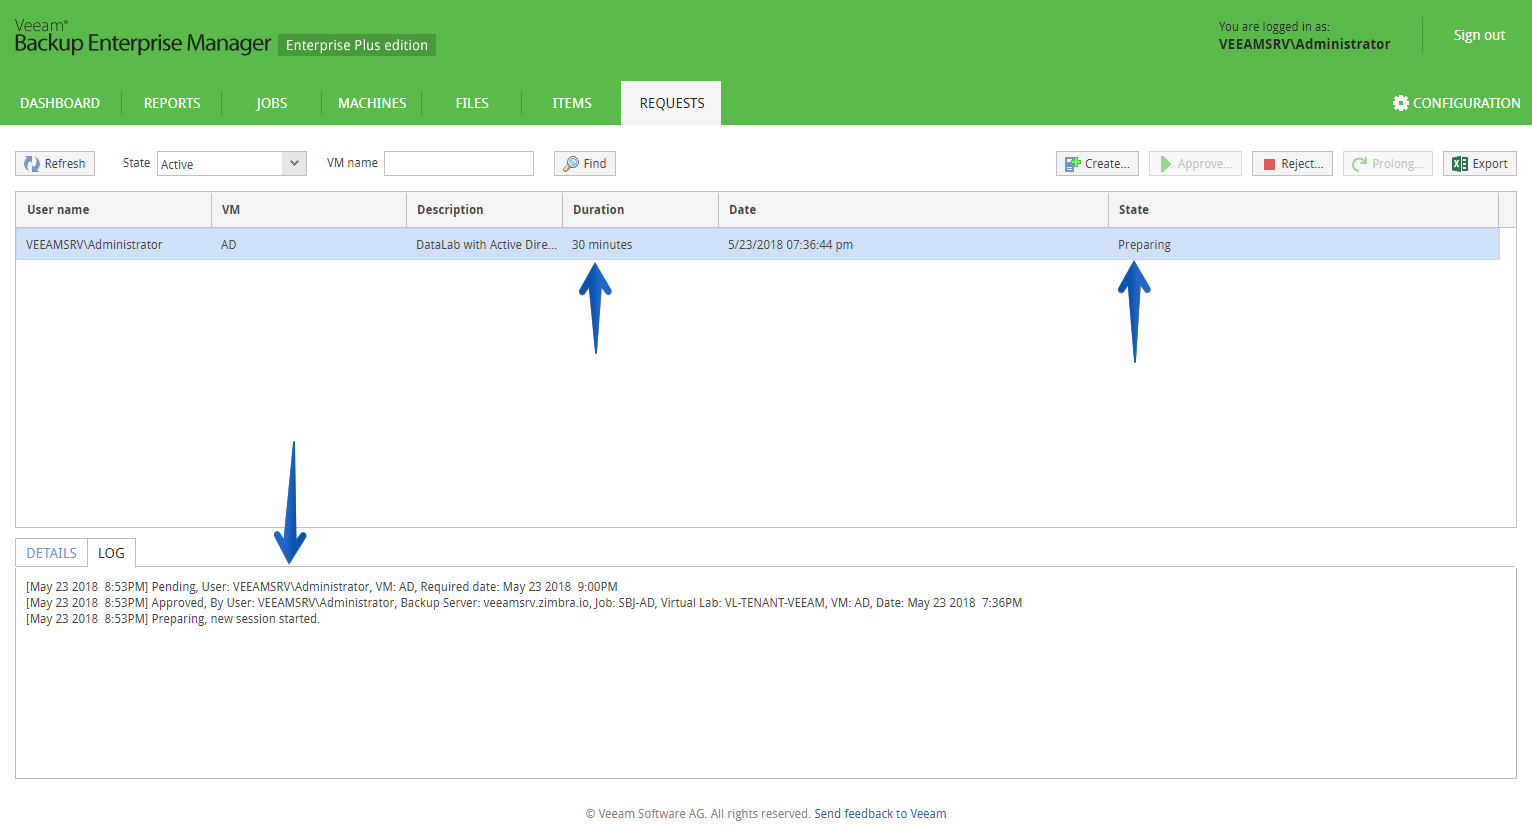The image size is (1532, 825).
Task: Click the AD value in VM column
Action: [x=229, y=245]
